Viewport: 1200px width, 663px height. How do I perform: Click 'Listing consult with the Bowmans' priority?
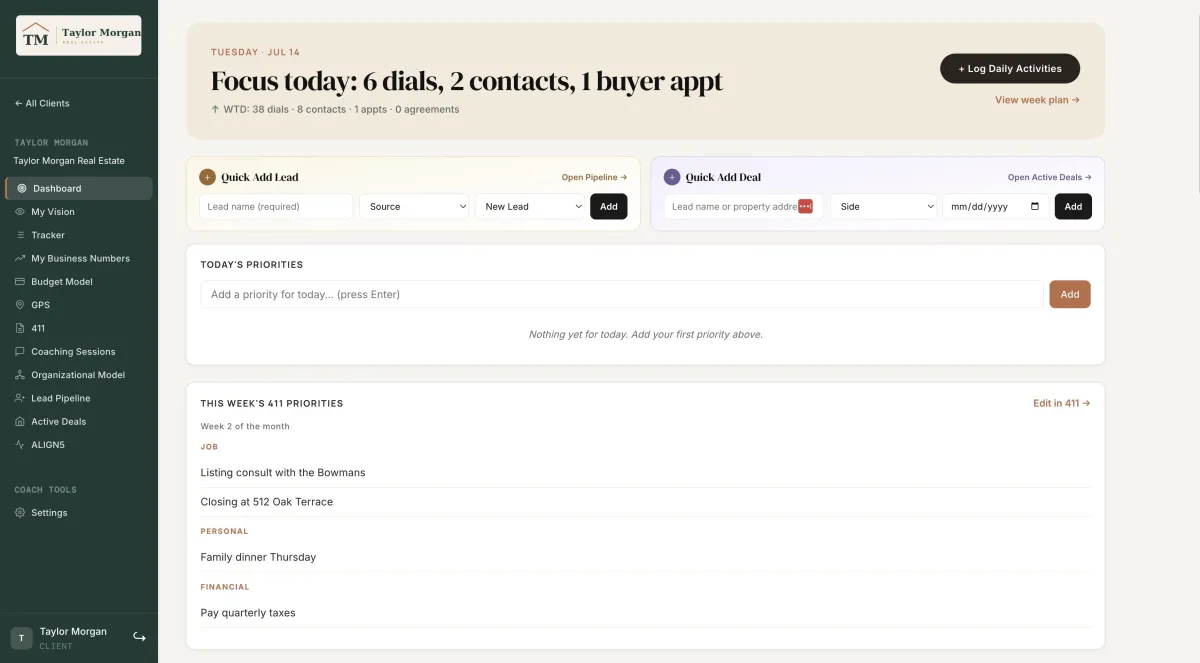(283, 472)
